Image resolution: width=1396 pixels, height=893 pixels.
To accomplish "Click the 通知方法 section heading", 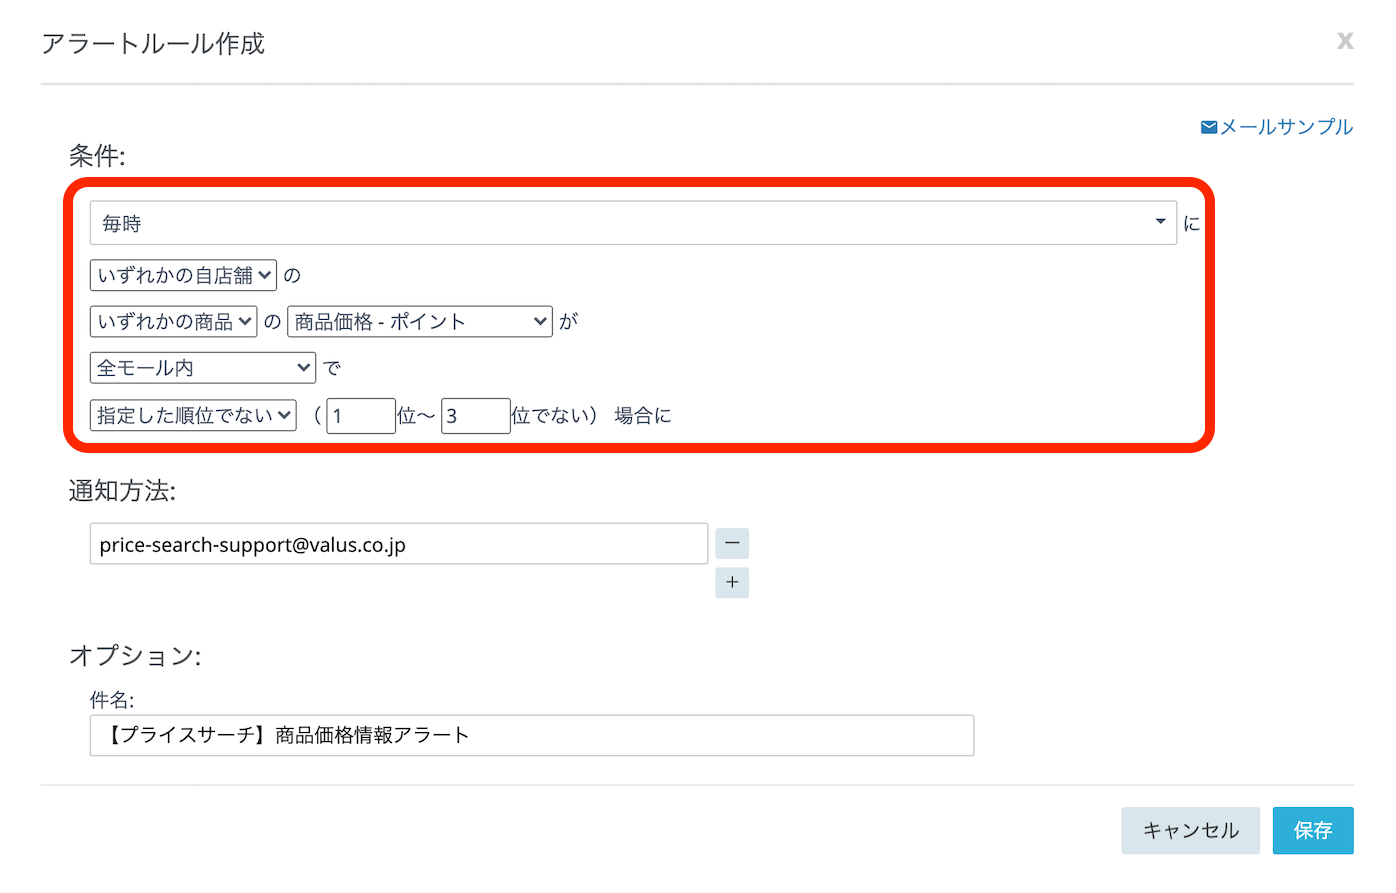I will 122,491.
